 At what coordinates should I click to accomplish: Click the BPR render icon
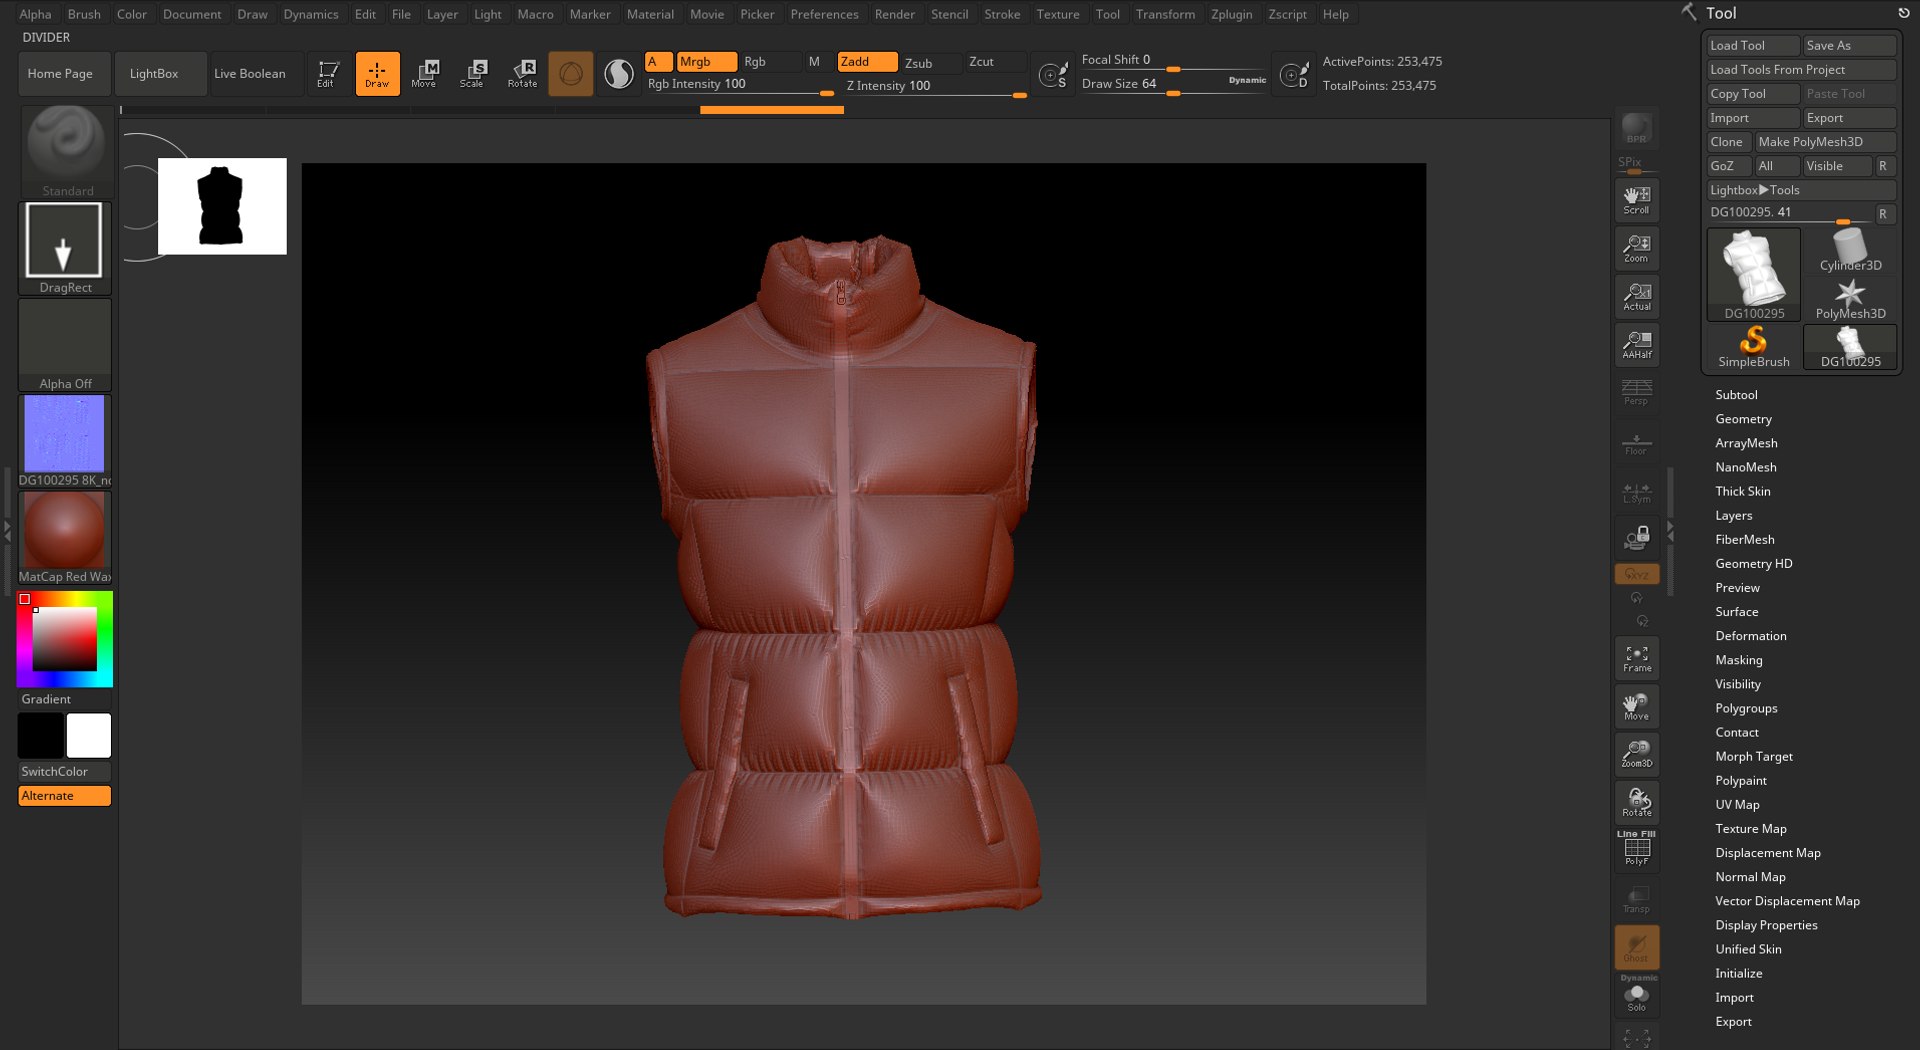(1636, 129)
